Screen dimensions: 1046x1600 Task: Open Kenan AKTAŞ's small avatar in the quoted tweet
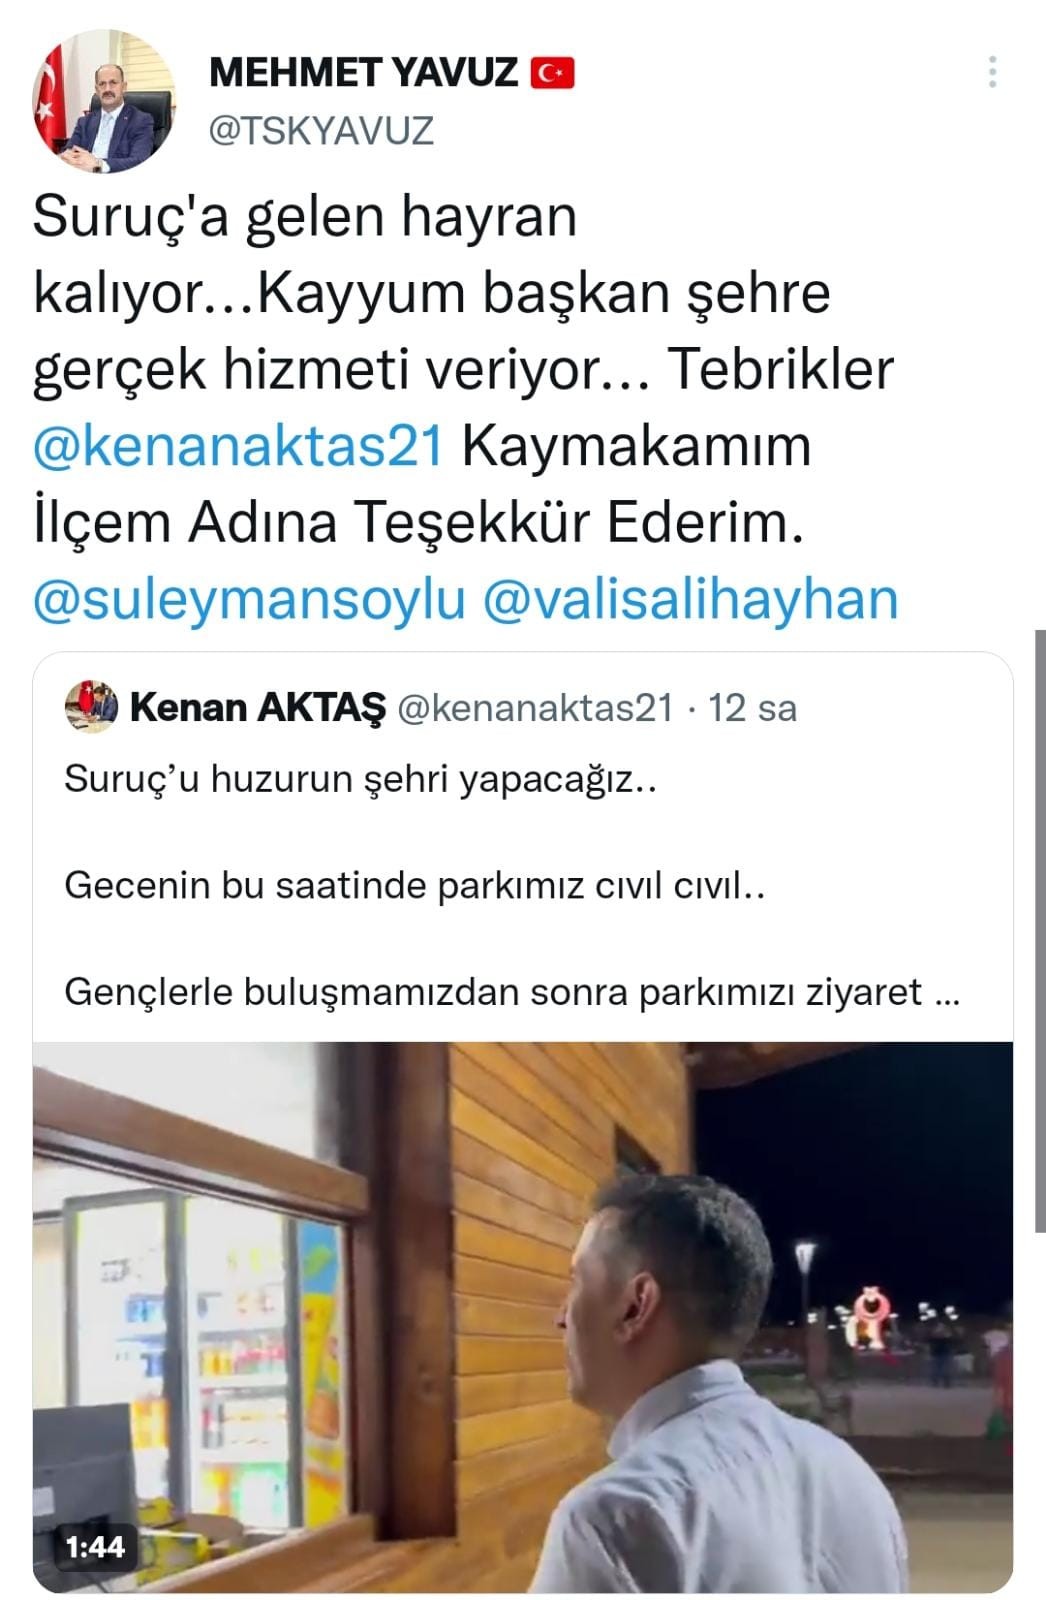[91, 709]
